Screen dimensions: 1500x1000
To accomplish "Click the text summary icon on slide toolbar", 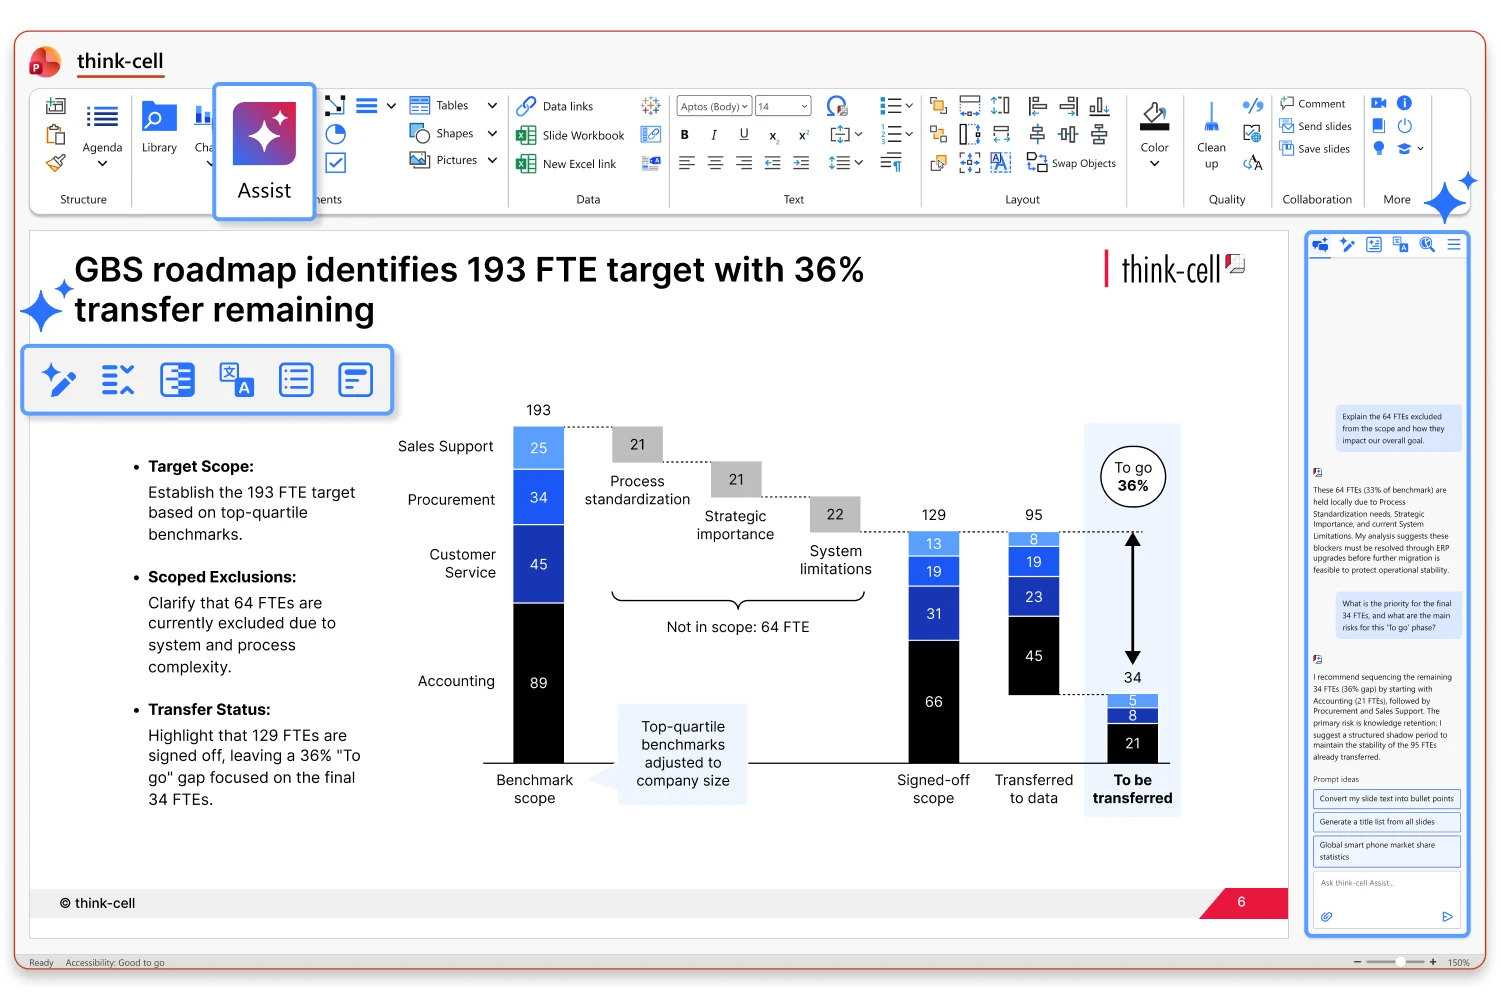I will tap(355, 380).
